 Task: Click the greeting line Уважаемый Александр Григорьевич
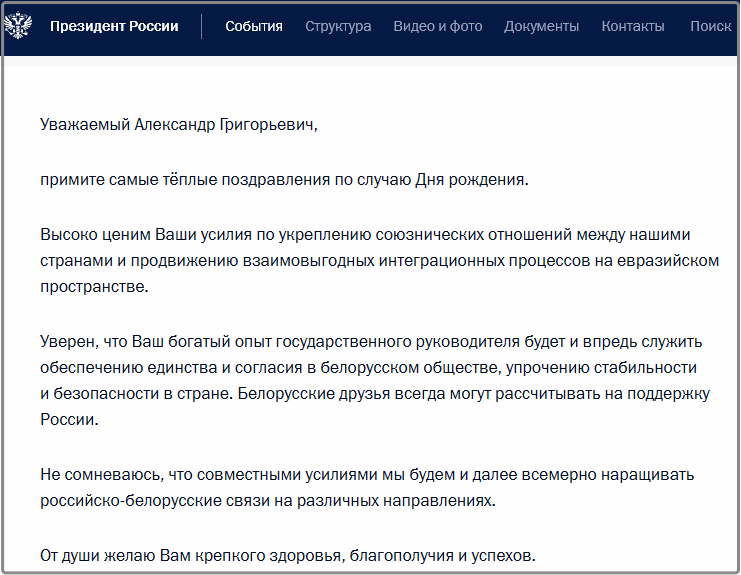pyautogui.click(x=179, y=125)
